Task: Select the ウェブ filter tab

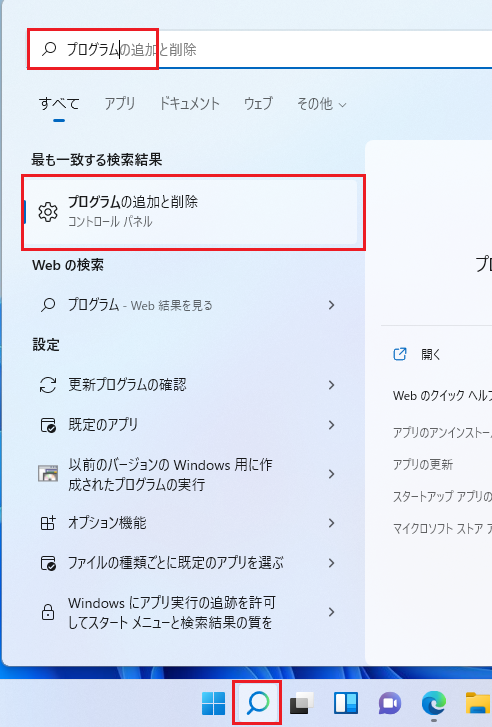Action: coord(258,103)
